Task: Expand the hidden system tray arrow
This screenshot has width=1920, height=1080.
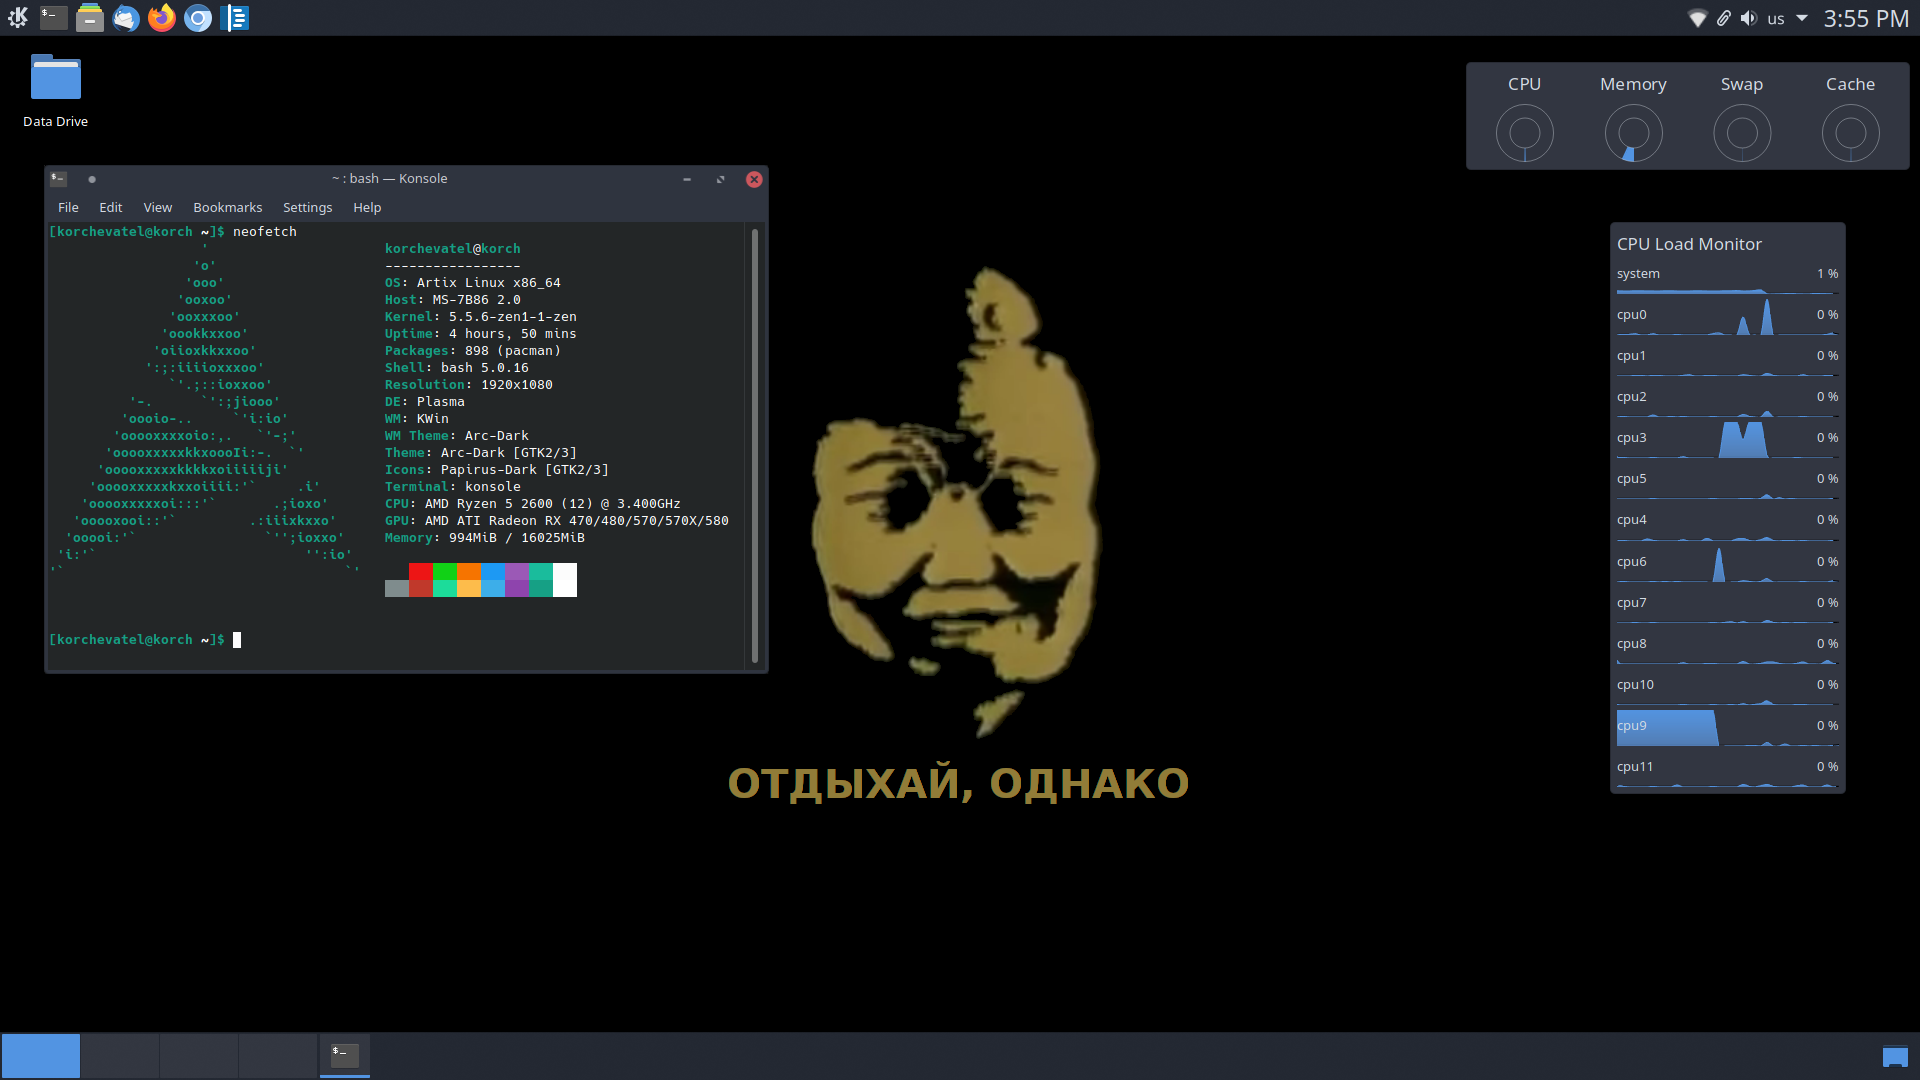Action: (1802, 18)
